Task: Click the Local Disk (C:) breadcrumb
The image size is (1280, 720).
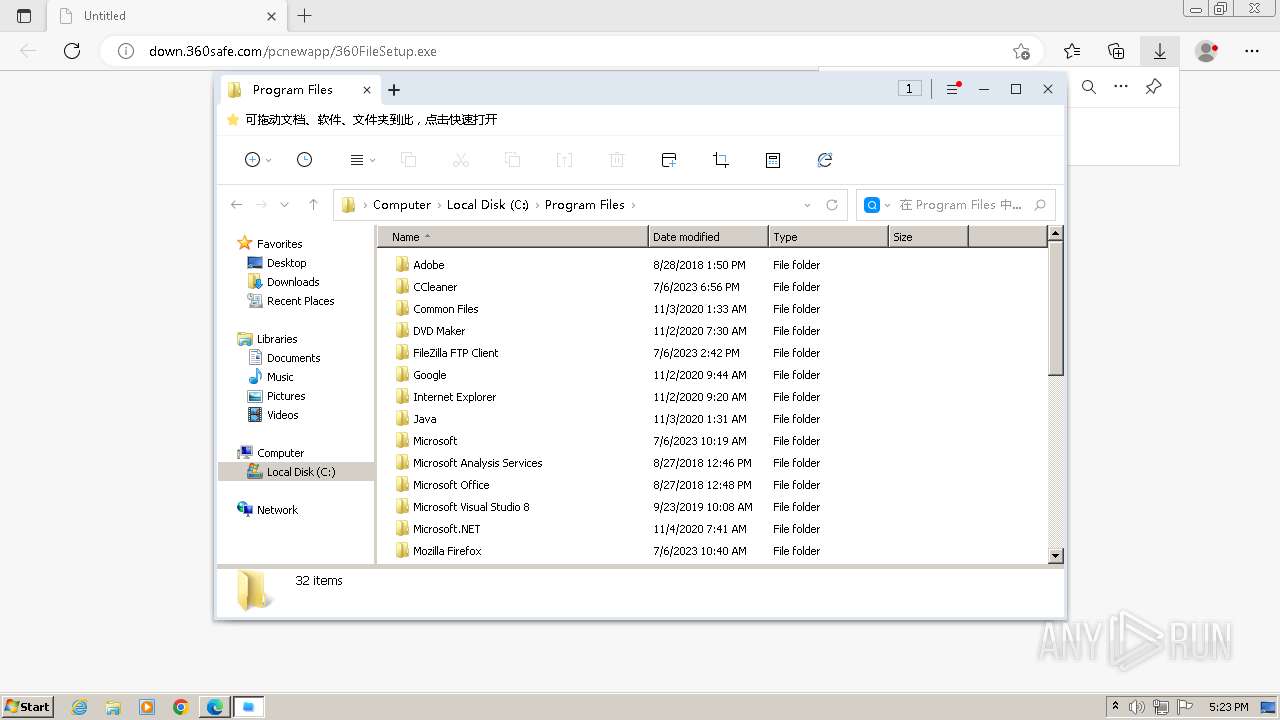Action: point(488,205)
